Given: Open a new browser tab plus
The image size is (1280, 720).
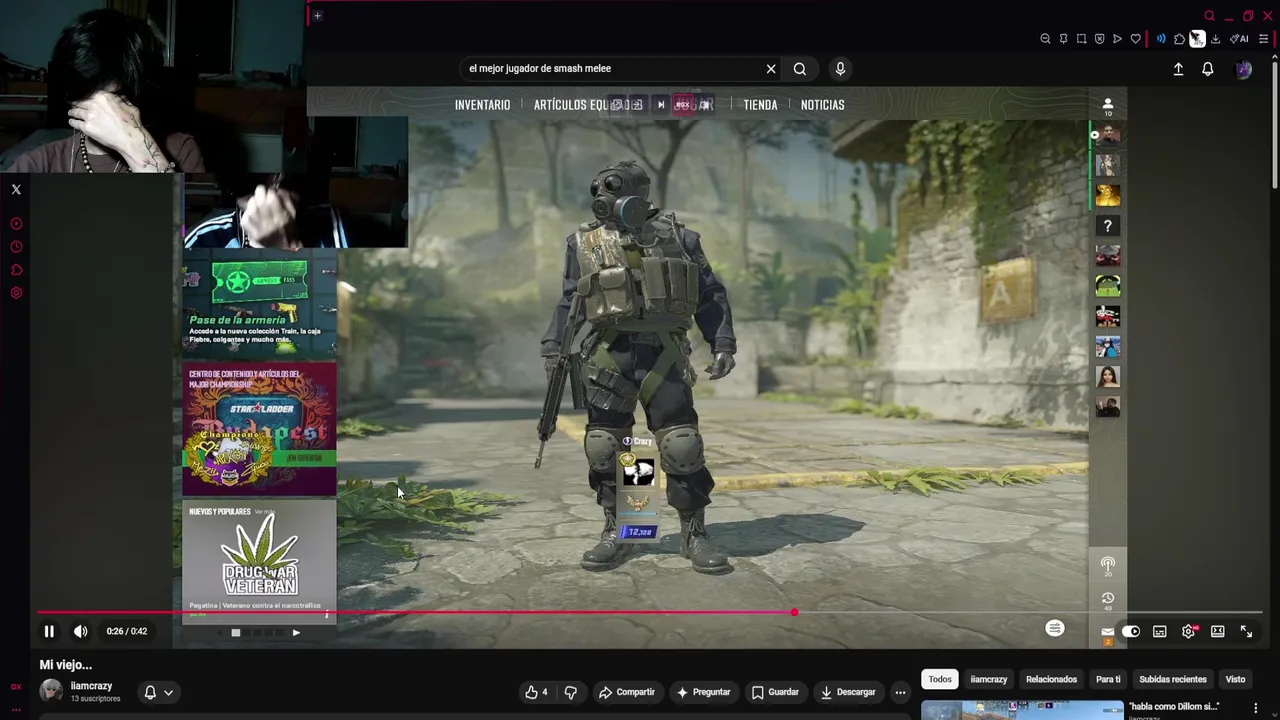Looking at the screenshot, I should (317, 15).
